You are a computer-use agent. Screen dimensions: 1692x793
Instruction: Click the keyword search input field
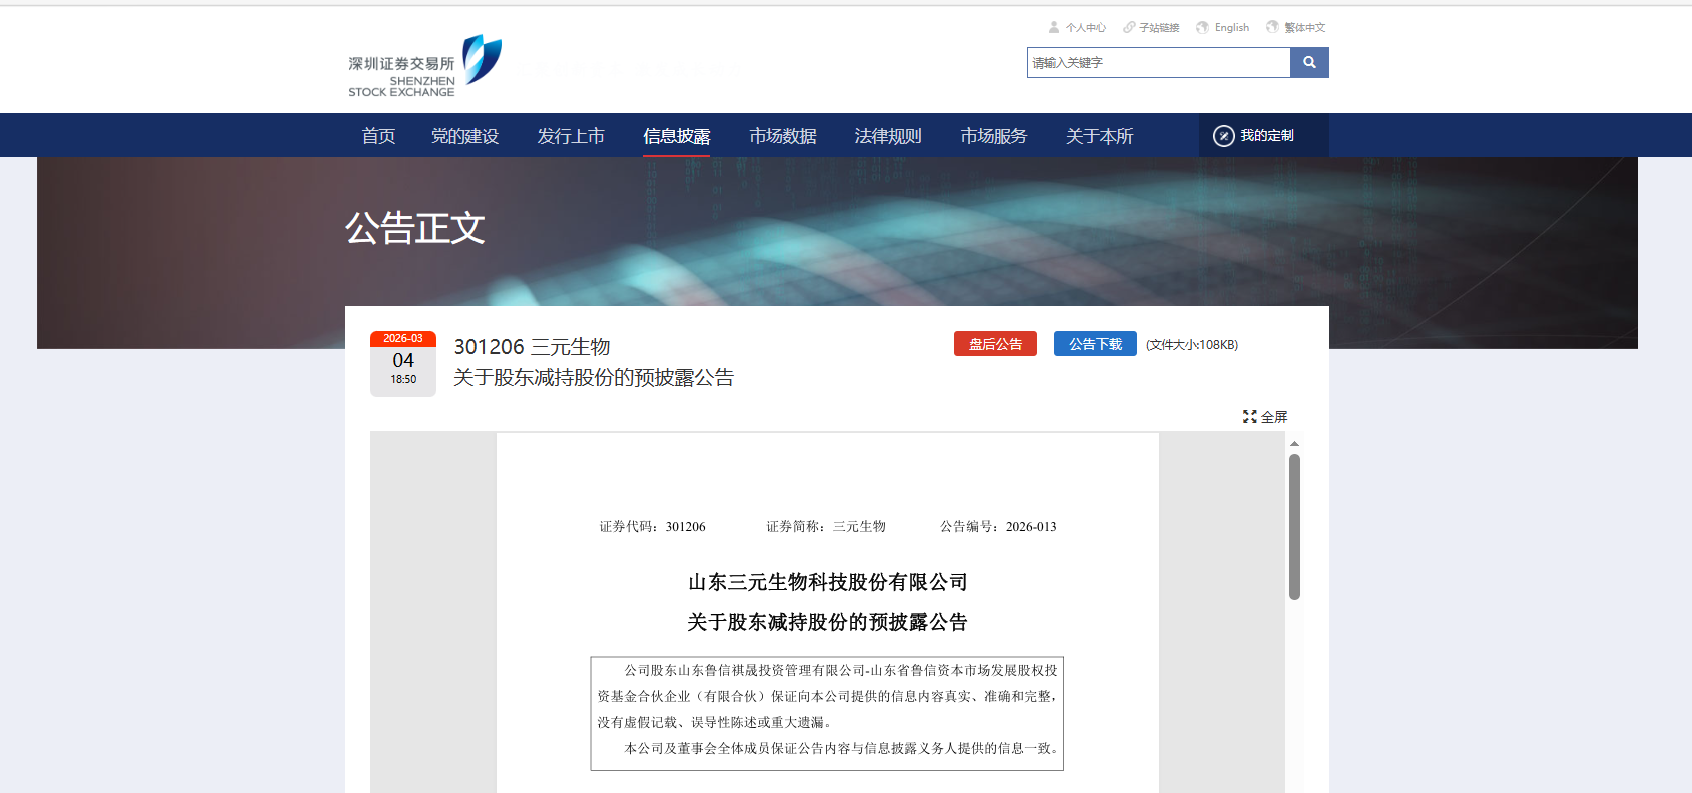tap(1158, 63)
